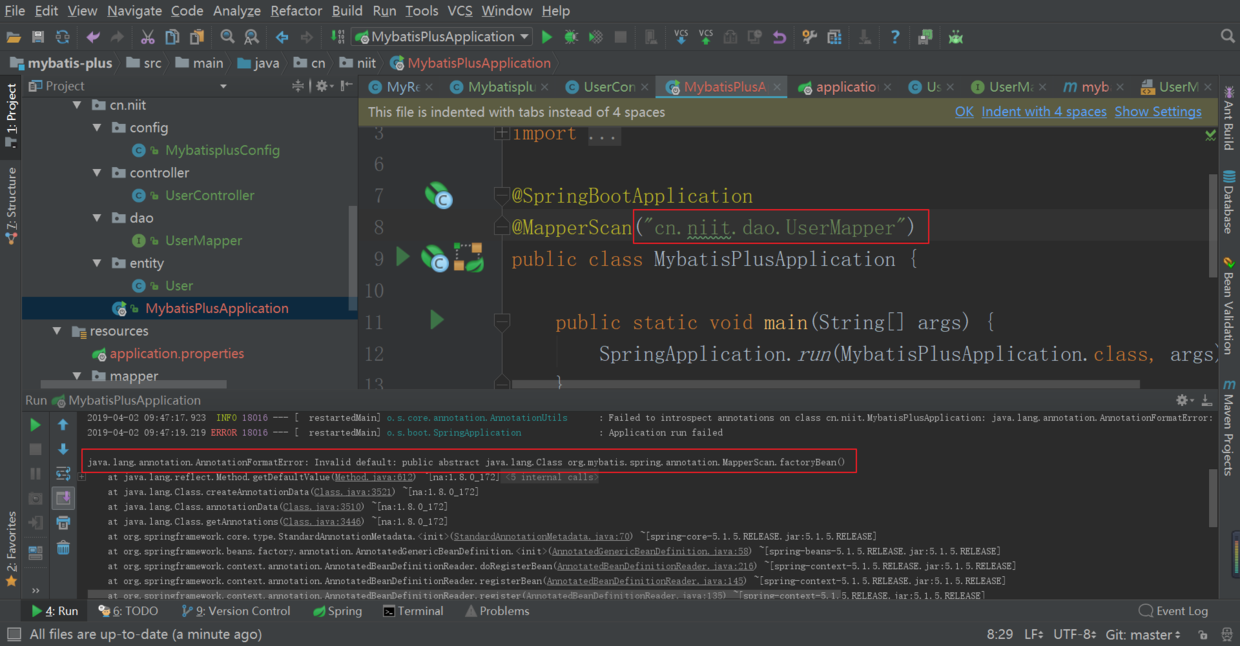Click the UTF-8 encoding status widget
Image resolution: width=1240 pixels, height=646 pixels.
pos(1074,635)
